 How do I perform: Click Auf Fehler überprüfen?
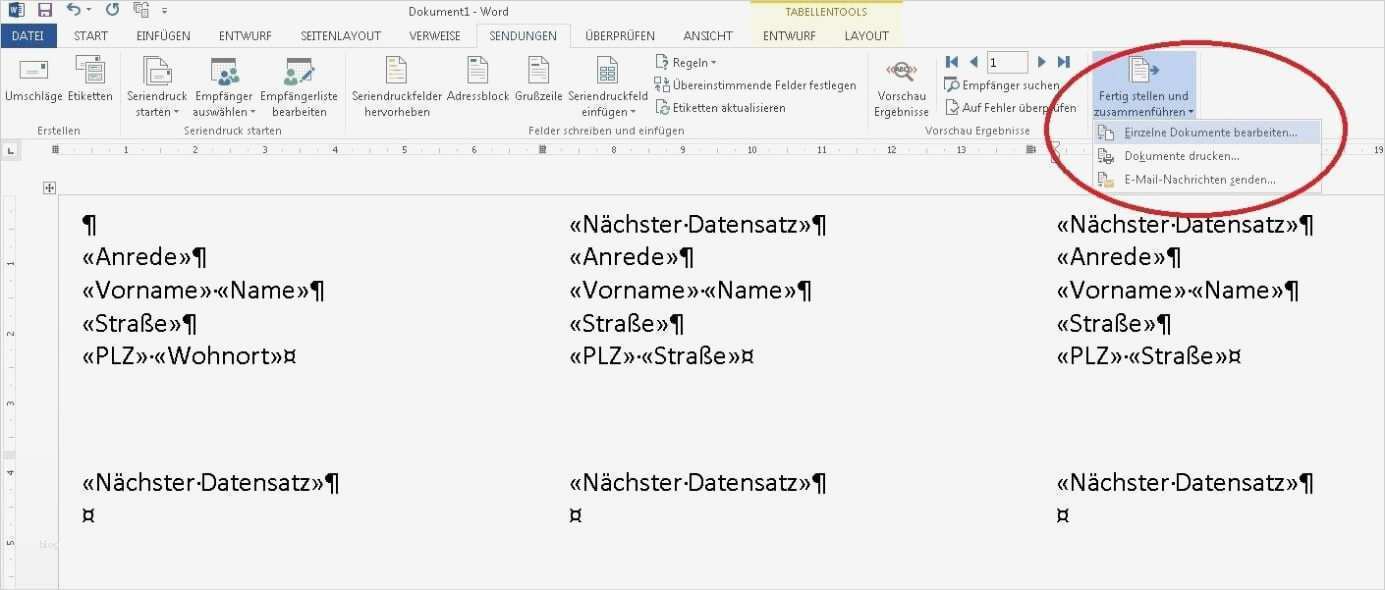pos(1010,107)
